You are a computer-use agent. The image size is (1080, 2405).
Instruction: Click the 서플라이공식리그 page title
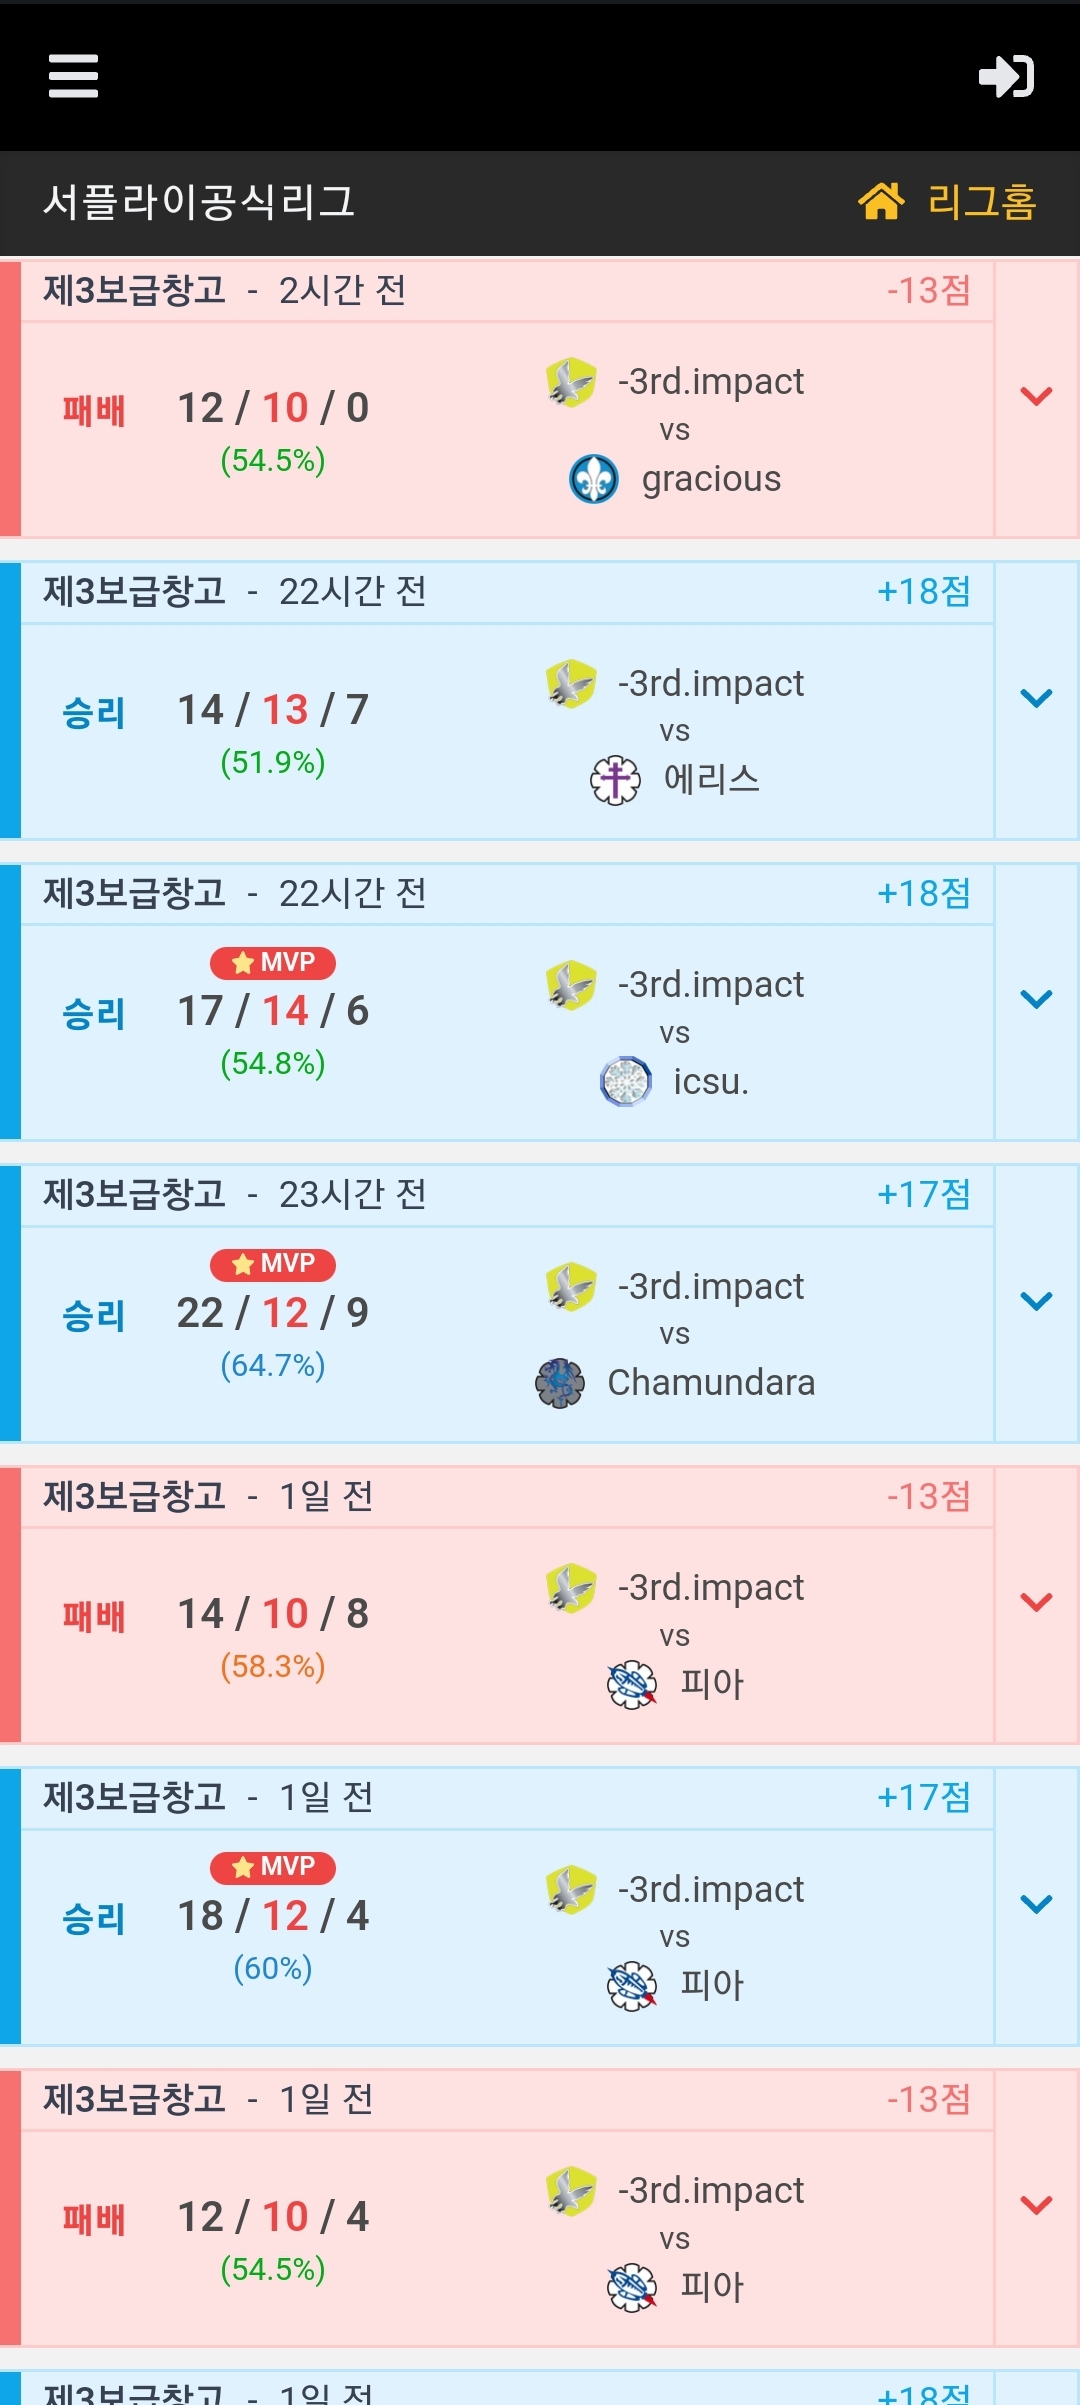pyautogui.click(x=199, y=202)
